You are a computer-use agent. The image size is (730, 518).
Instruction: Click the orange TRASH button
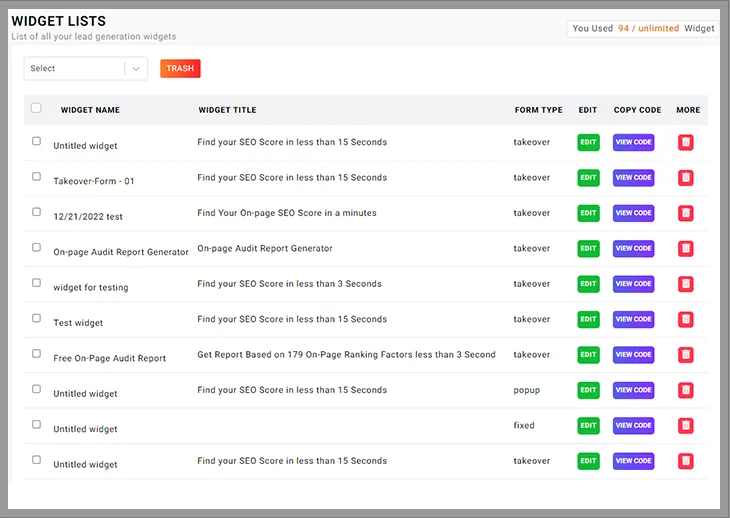click(x=180, y=68)
